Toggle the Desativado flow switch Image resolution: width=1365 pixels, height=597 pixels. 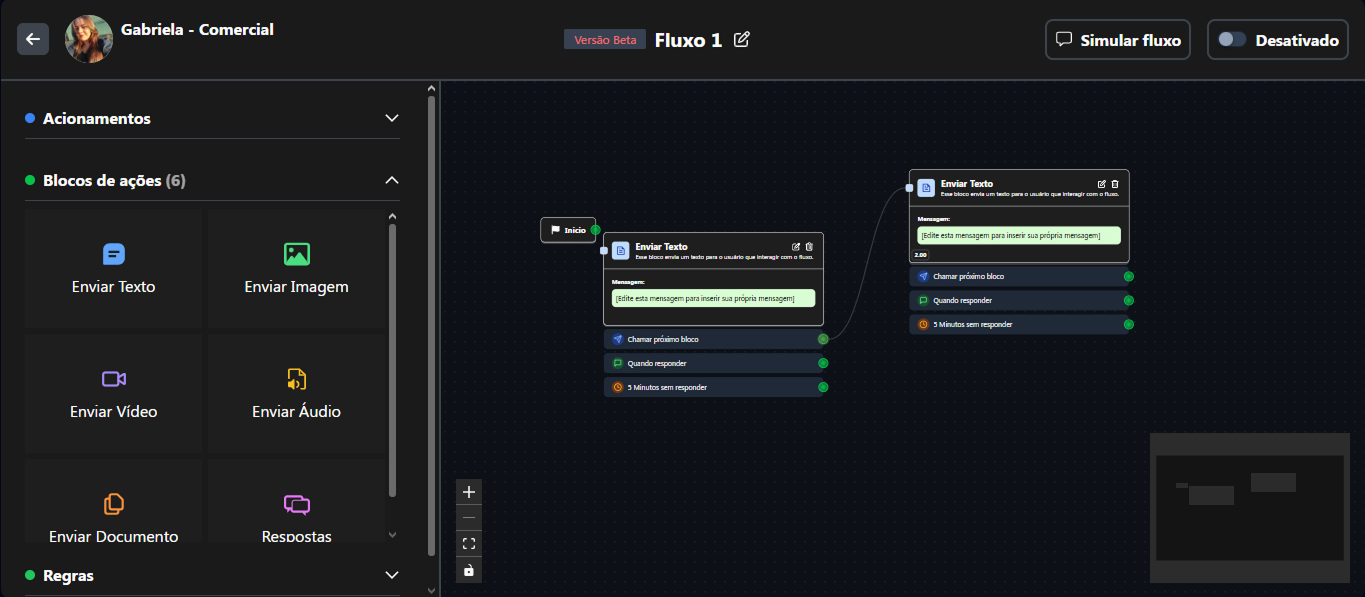click(x=1232, y=40)
